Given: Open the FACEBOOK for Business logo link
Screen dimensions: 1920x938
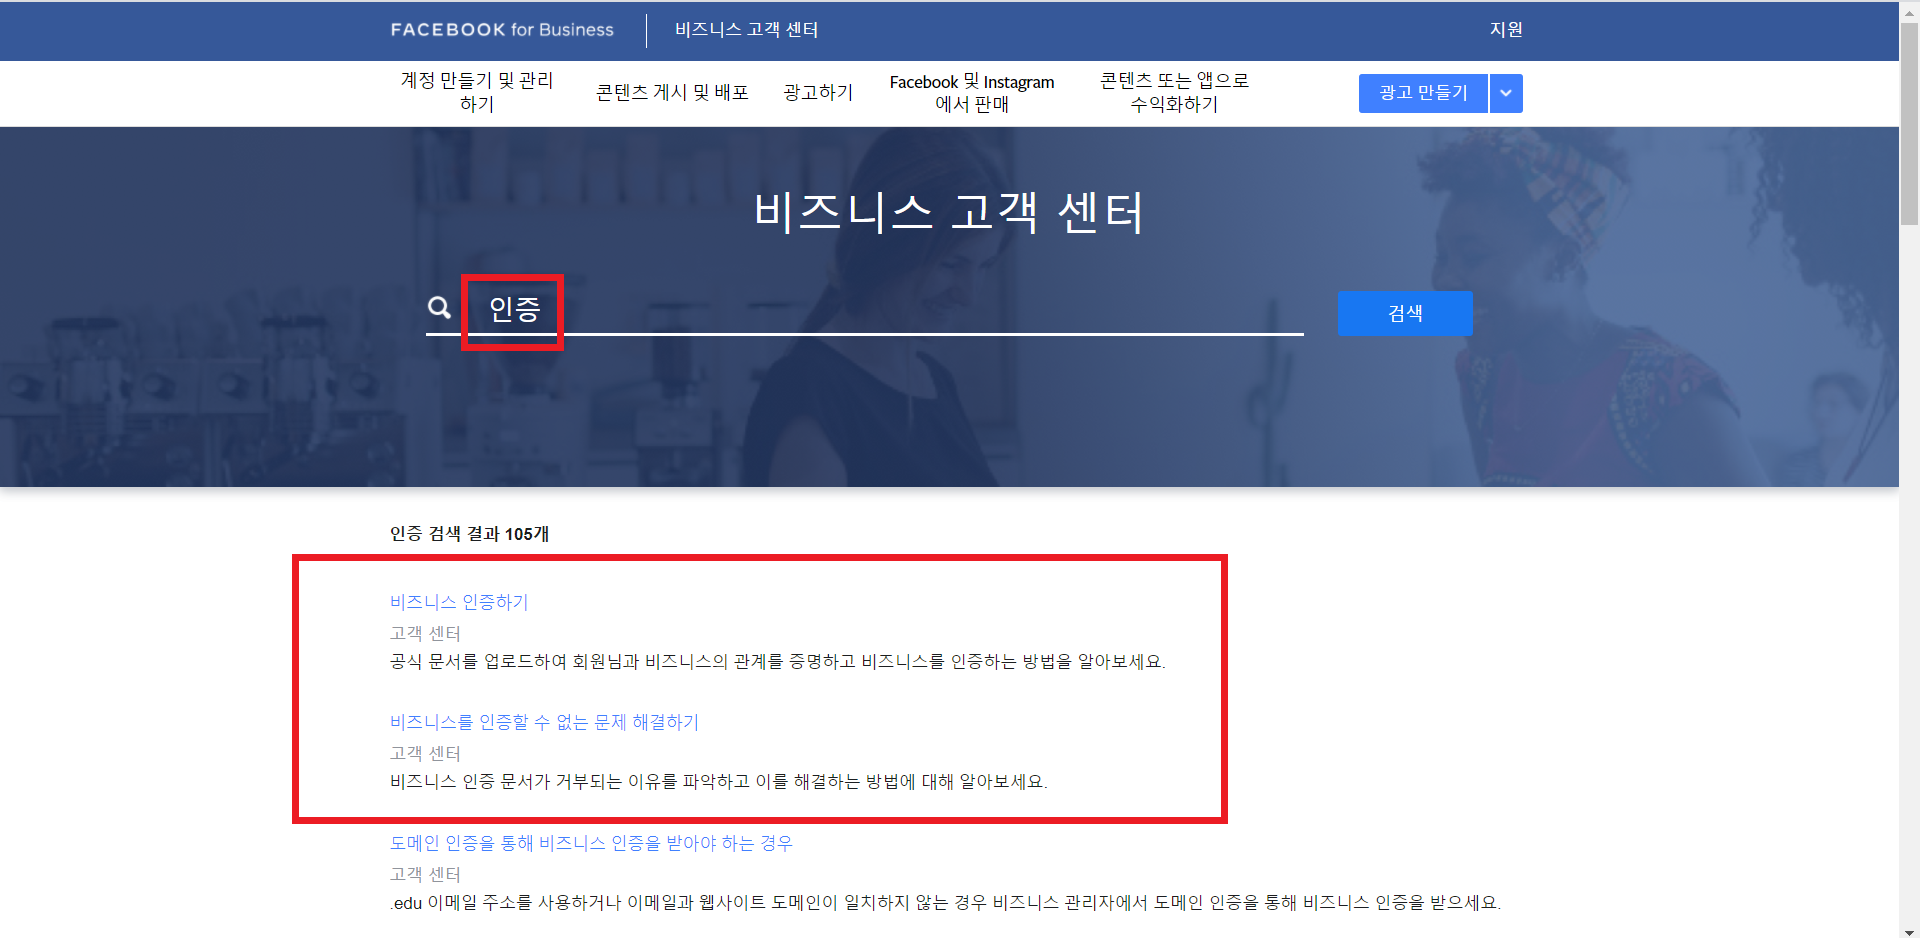Looking at the screenshot, I should pos(502,30).
